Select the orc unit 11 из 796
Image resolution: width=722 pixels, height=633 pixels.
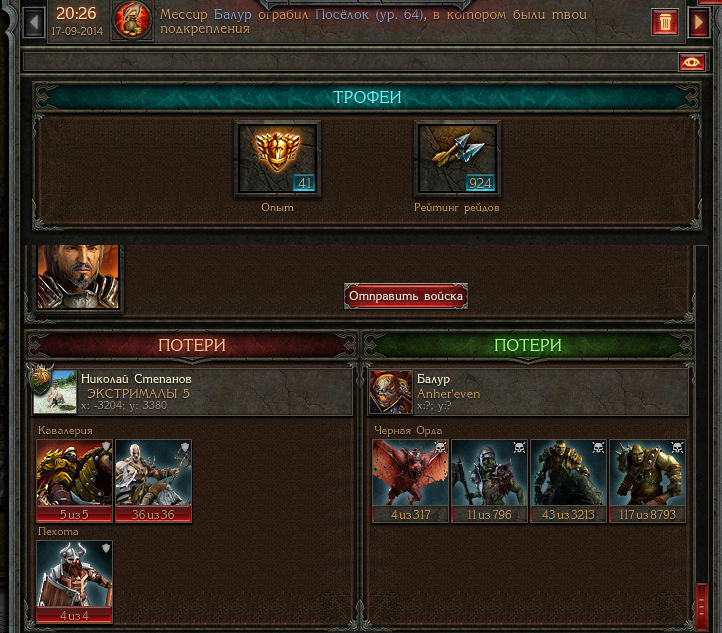click(x=489, y=481)
